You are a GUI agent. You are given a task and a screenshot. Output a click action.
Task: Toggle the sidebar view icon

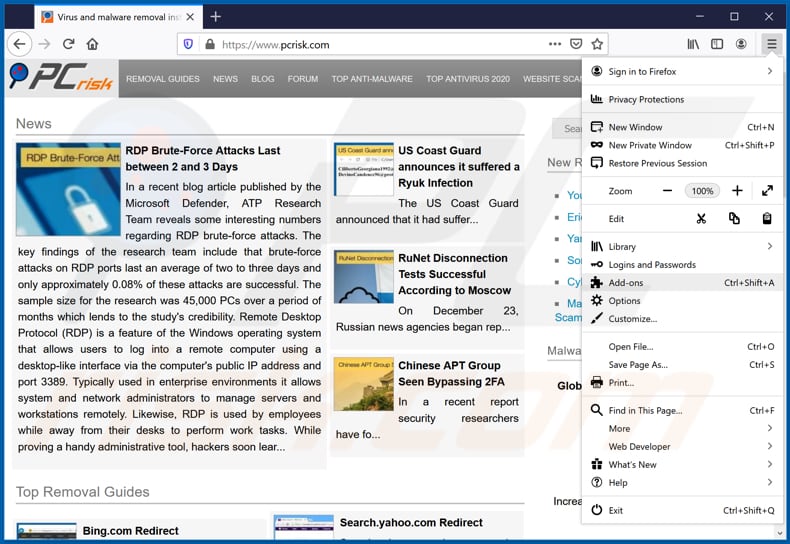pyautogui.click(x=717, y=44)
